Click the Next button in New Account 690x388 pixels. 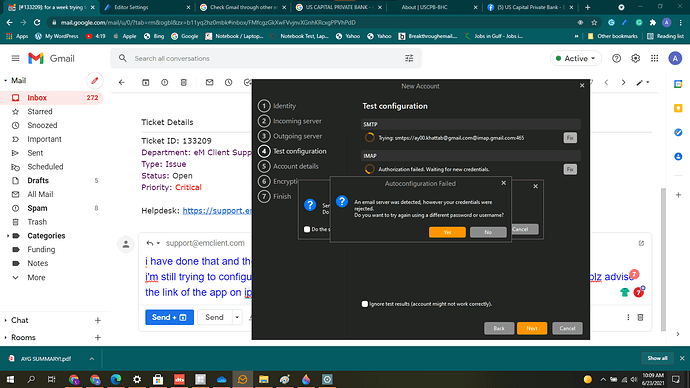532,328
